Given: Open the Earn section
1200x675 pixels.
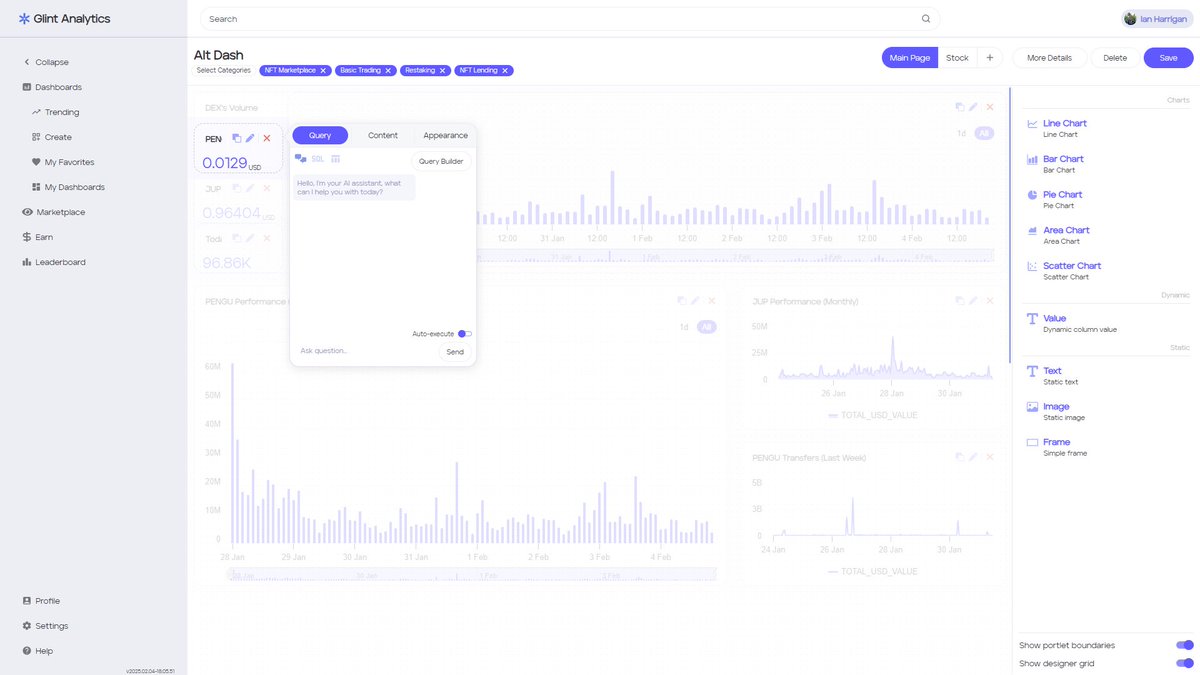Looking at the screenshot, I should (x=38, y=237).
